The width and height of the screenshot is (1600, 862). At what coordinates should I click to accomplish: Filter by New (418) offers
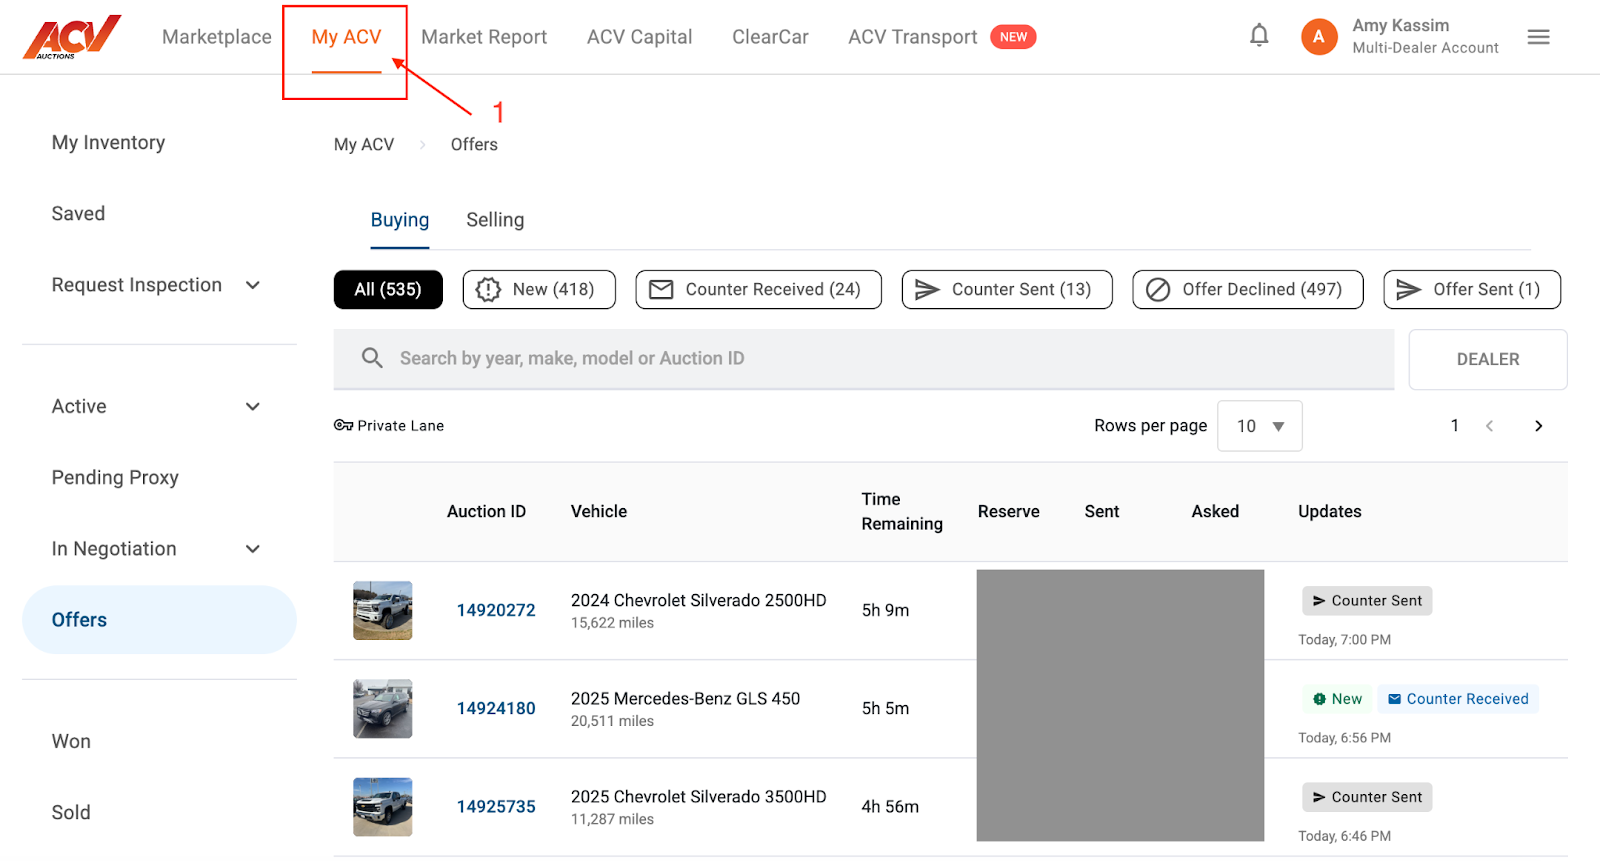(x=539, y=289)
